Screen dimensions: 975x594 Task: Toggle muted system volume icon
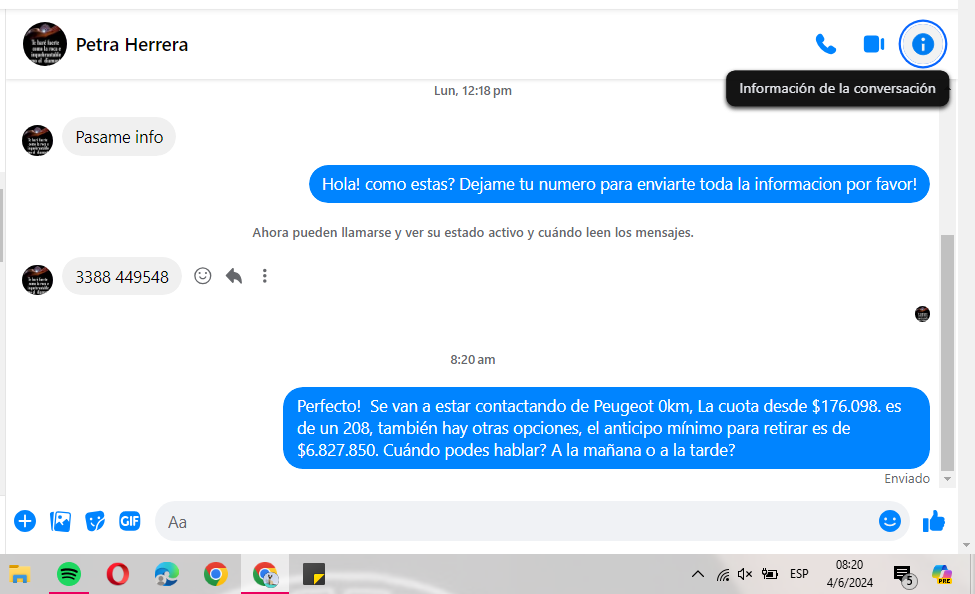point(745,574)
